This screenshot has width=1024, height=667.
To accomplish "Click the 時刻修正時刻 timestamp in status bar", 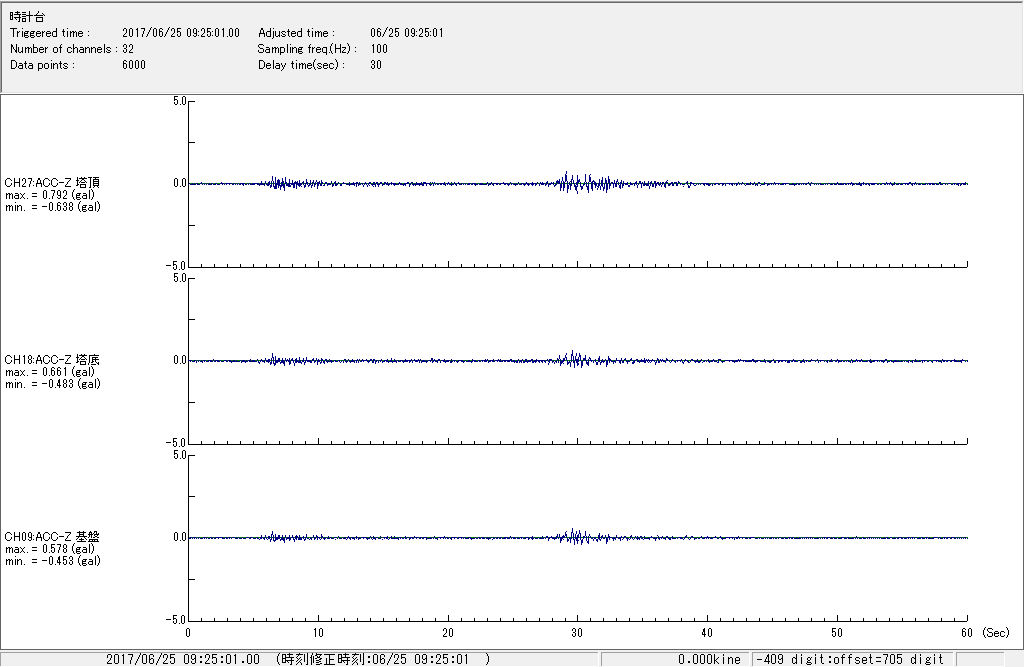I will [383, 659].
